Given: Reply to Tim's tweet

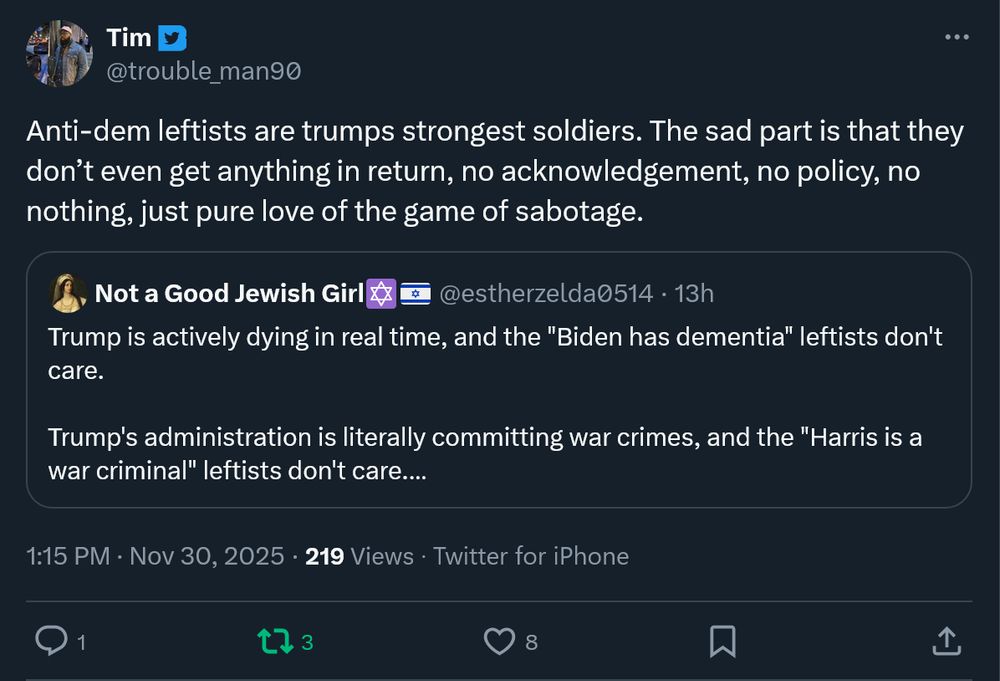Looking at the screenshot, I should pyautogui.click(x=50, y=642).
